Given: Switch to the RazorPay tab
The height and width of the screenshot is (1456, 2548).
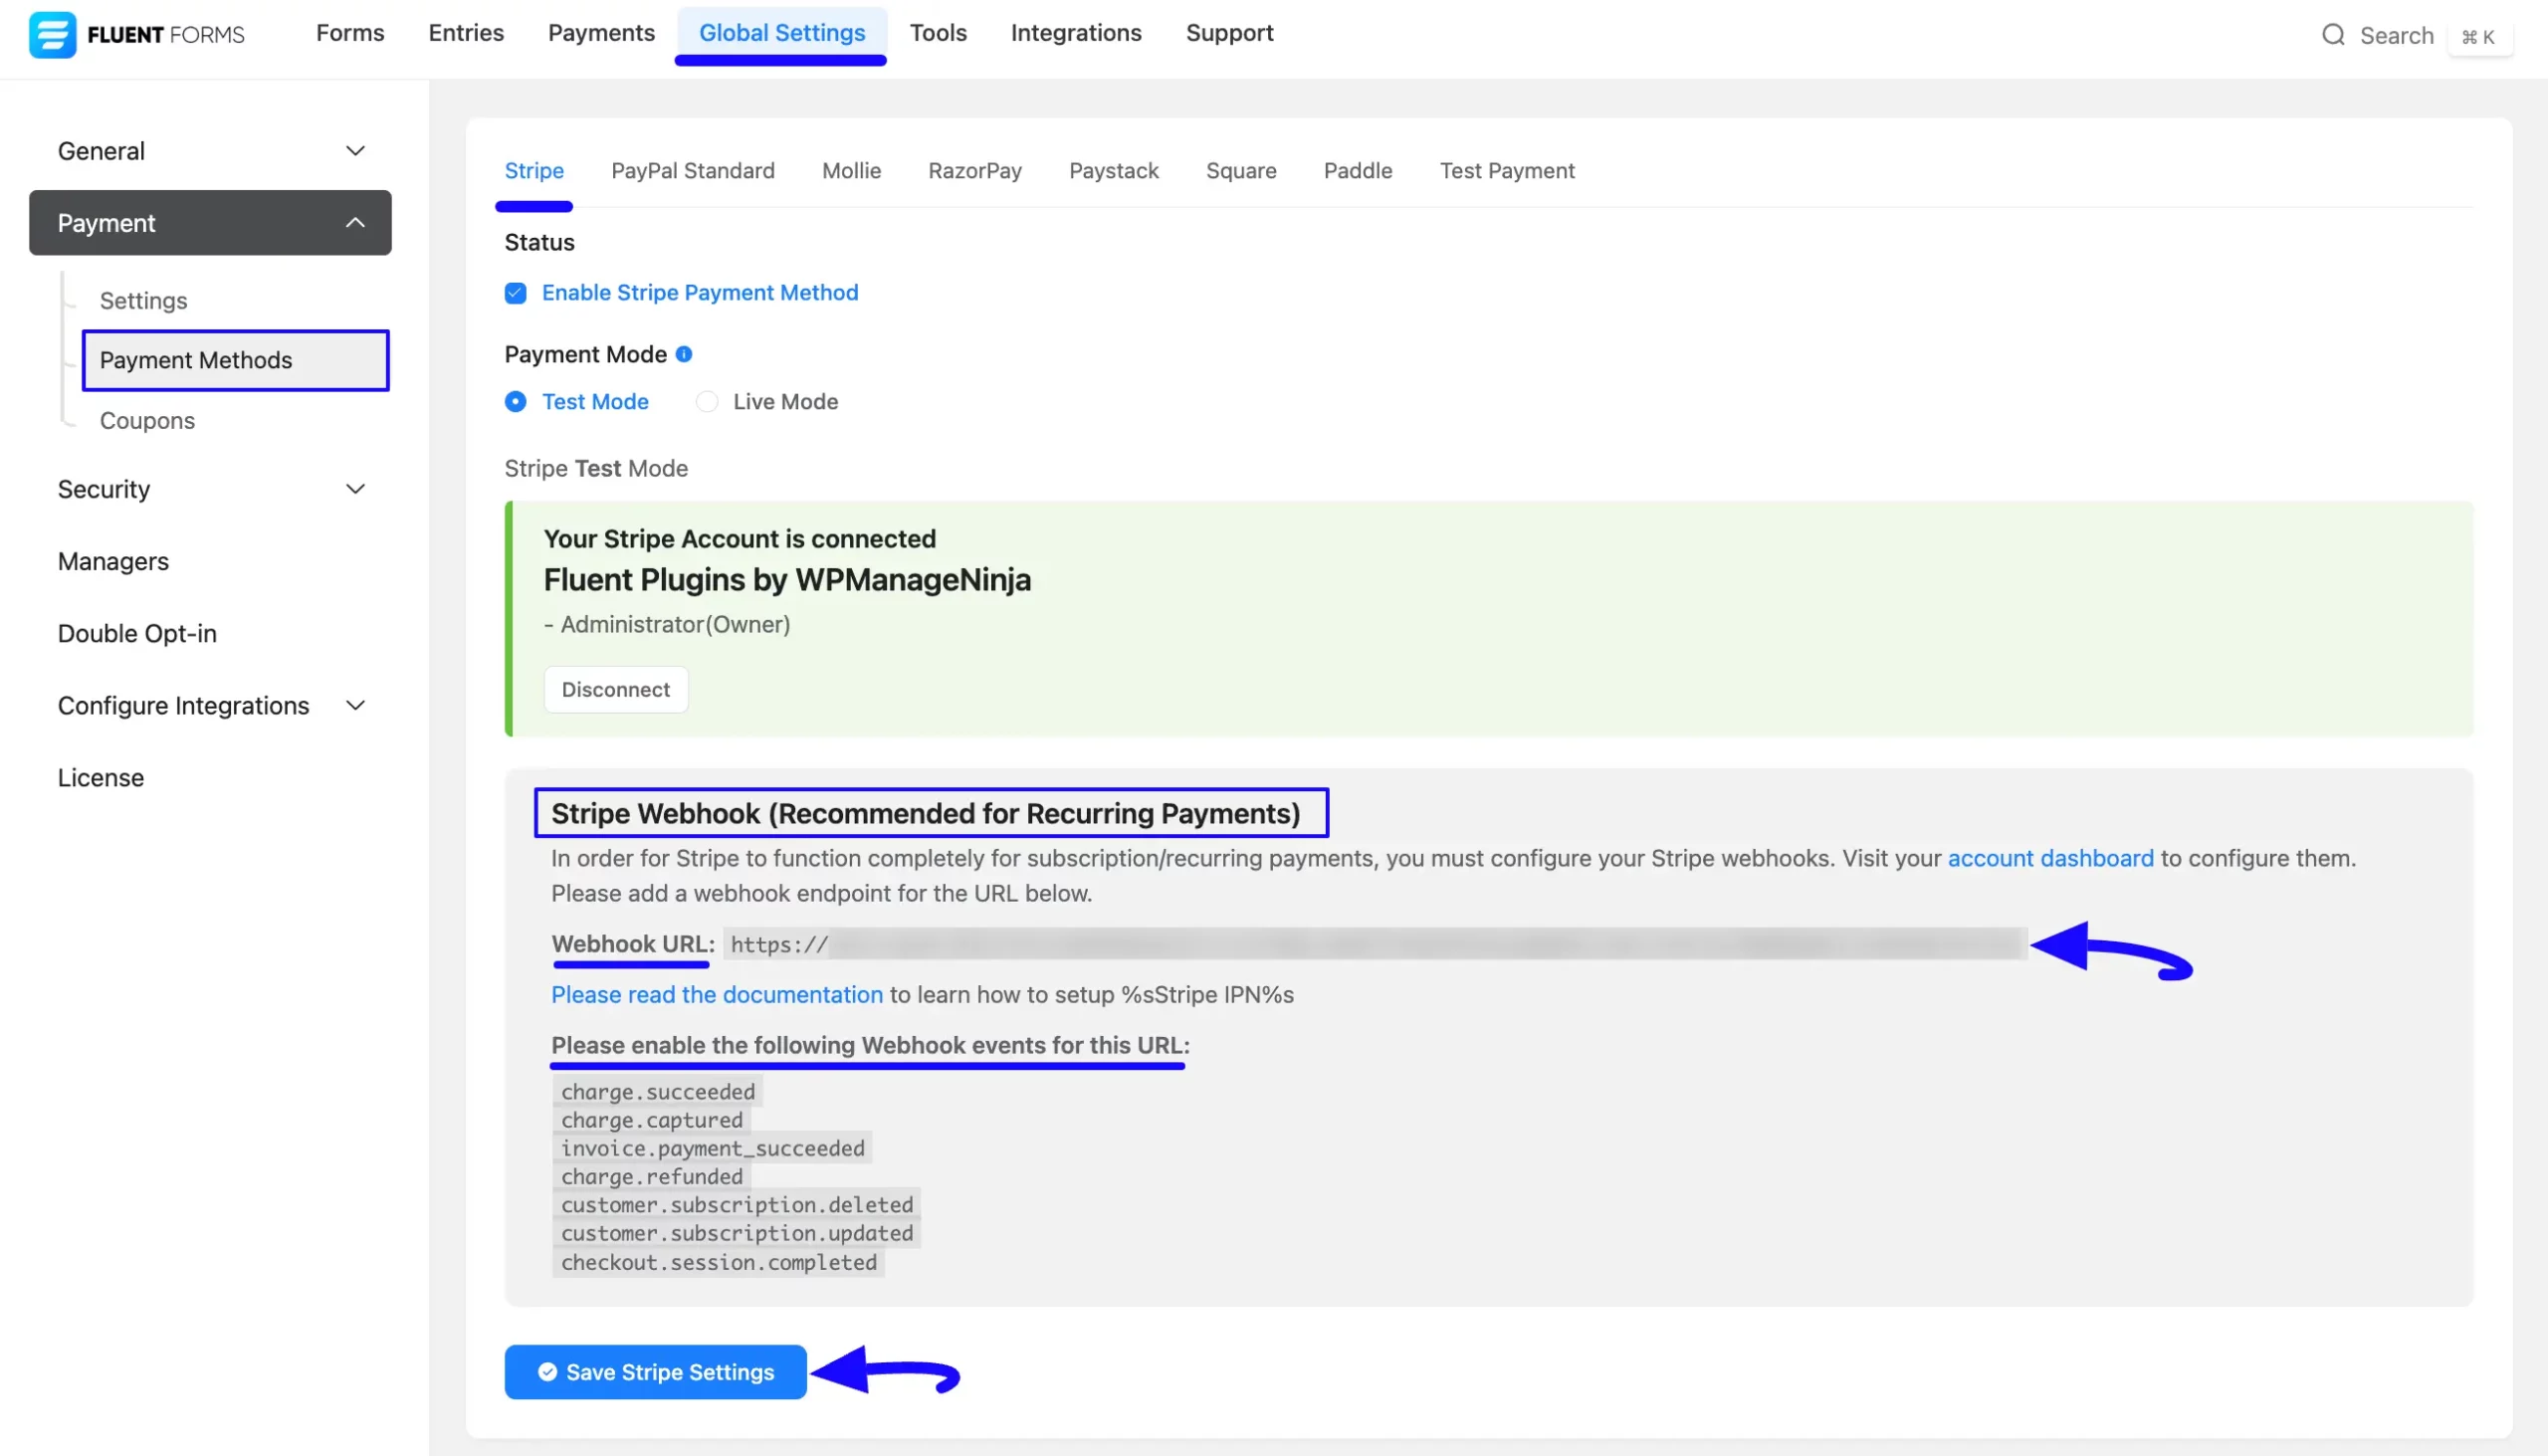Looking at the screenshot, I should pyautogui.click(x=975, y=171).
